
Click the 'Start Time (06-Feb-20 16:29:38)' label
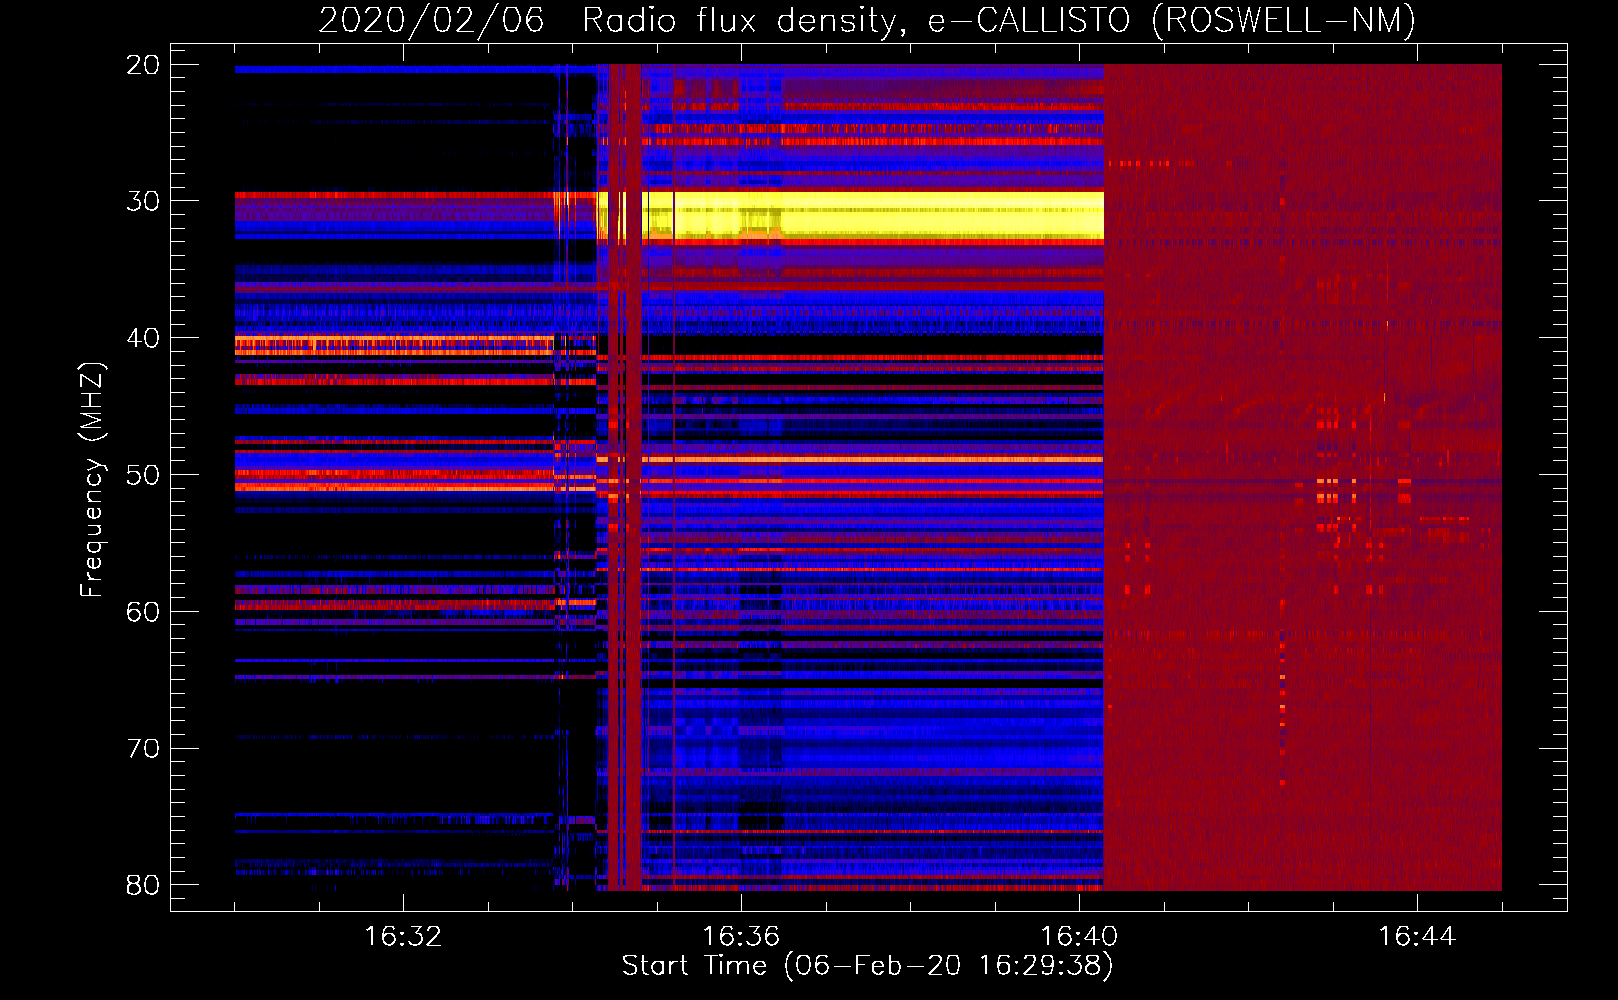pos(867,966)
